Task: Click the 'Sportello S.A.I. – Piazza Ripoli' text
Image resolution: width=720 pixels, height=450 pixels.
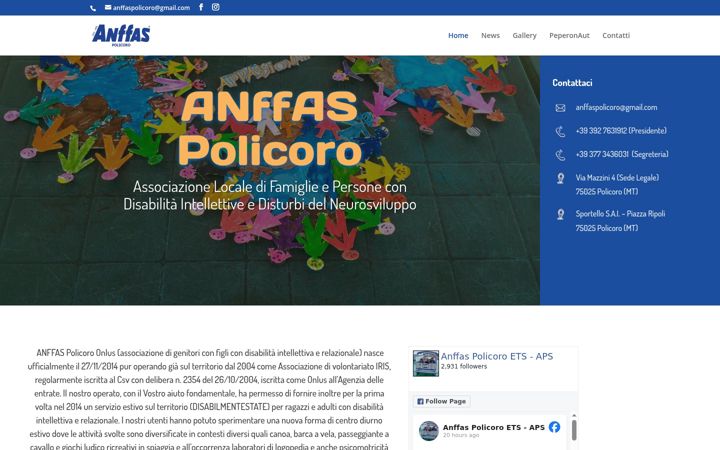Action: [x=620, y=214]
